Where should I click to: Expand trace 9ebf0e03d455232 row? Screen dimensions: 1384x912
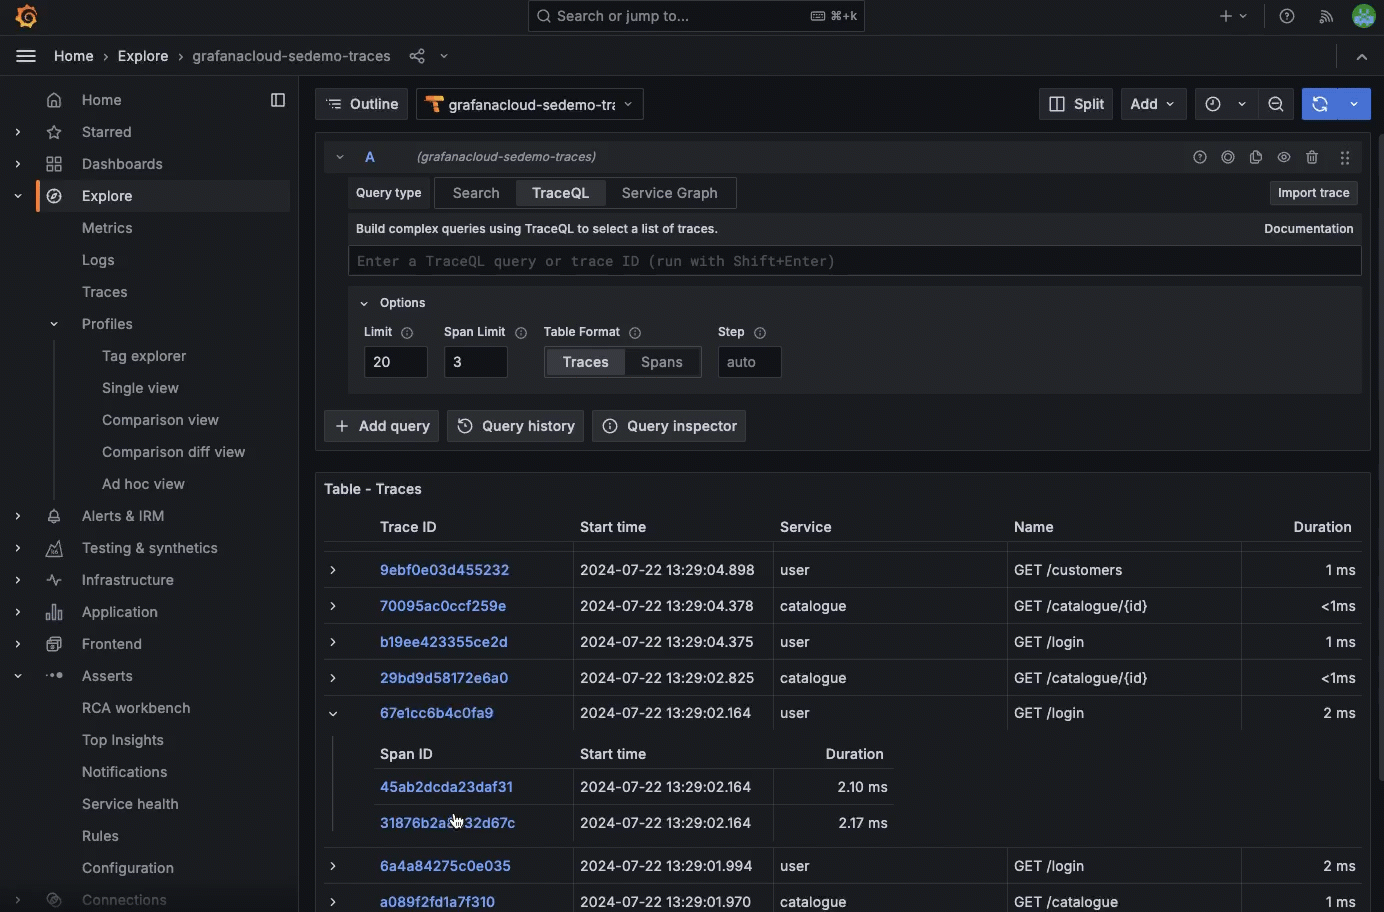333,570
